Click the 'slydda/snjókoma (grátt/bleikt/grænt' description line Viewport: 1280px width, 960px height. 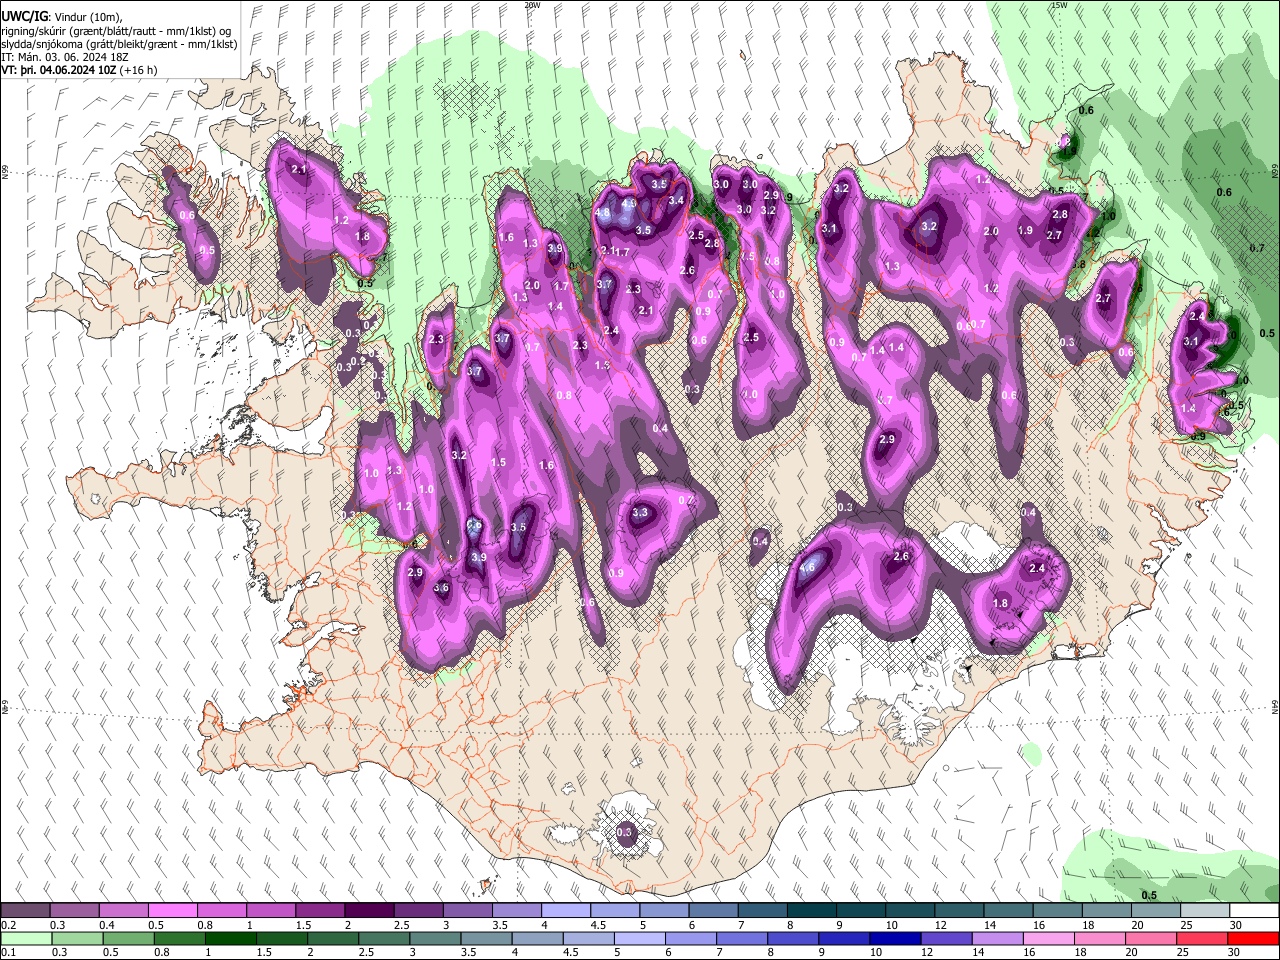[119, 44]
